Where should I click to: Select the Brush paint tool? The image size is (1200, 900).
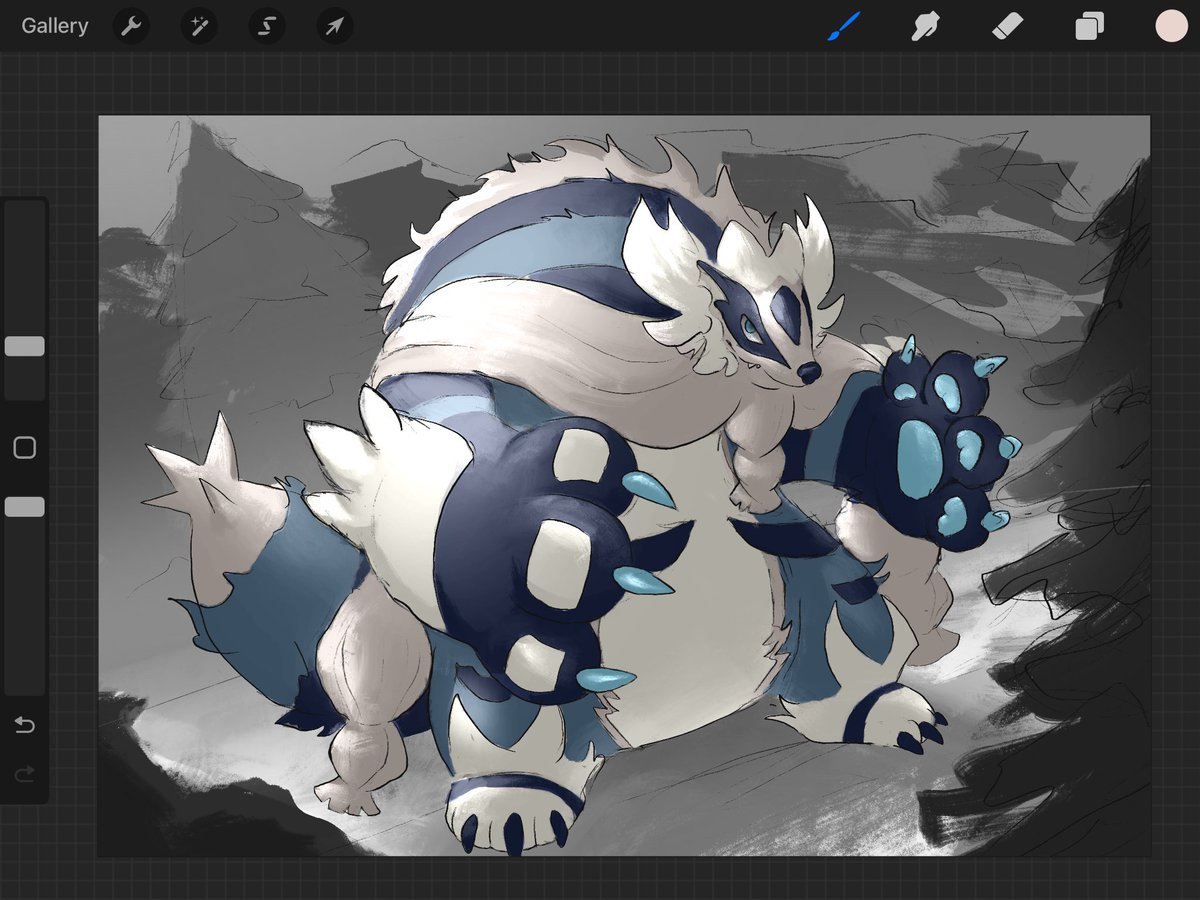click(843, 26)
